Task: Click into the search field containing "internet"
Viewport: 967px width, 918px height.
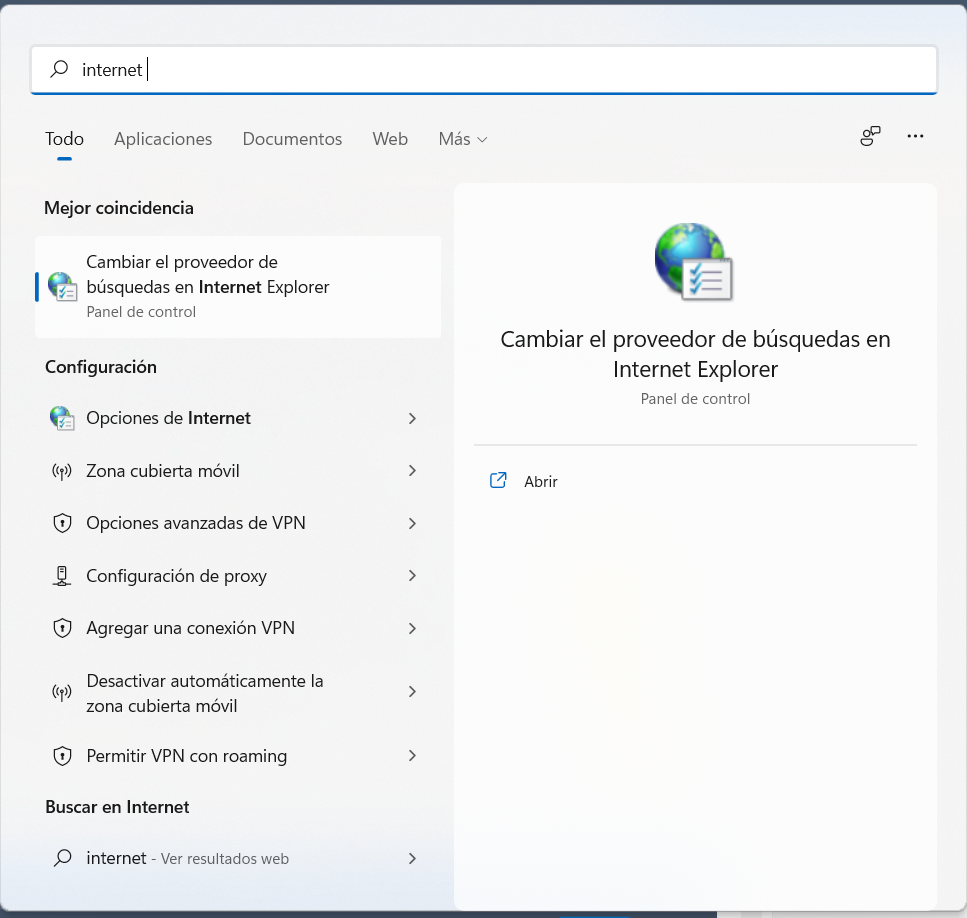Action: tap(484, 70)
